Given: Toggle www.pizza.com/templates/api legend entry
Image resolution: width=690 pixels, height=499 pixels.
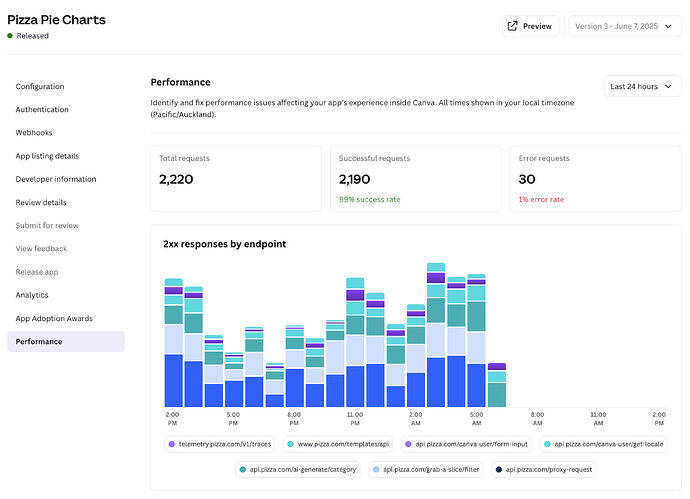Looking at the screenshot, I should click(338, 444).
